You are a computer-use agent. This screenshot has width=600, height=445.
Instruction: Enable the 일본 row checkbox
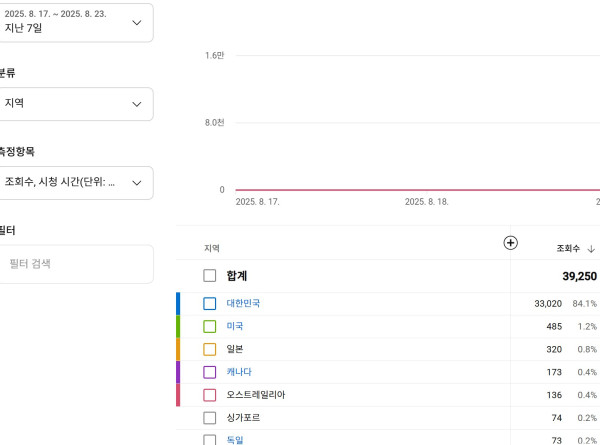[x=210, y=349]
